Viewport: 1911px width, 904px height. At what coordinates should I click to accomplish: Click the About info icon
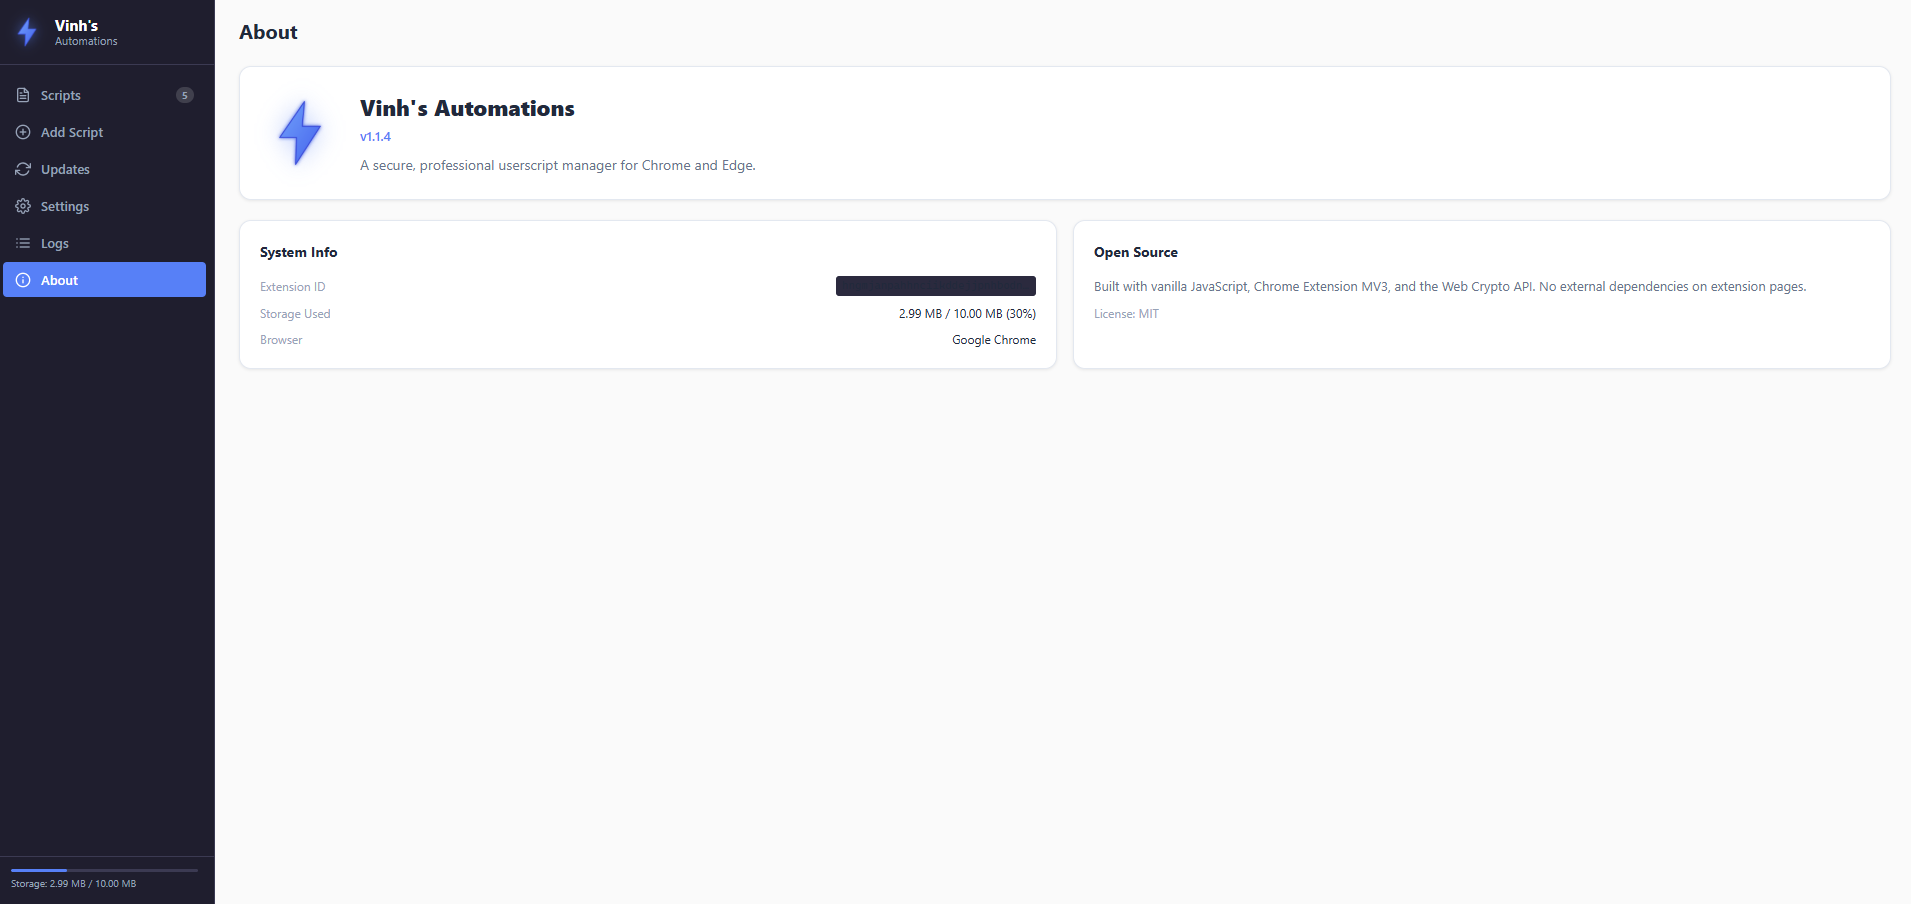point(23,280)
